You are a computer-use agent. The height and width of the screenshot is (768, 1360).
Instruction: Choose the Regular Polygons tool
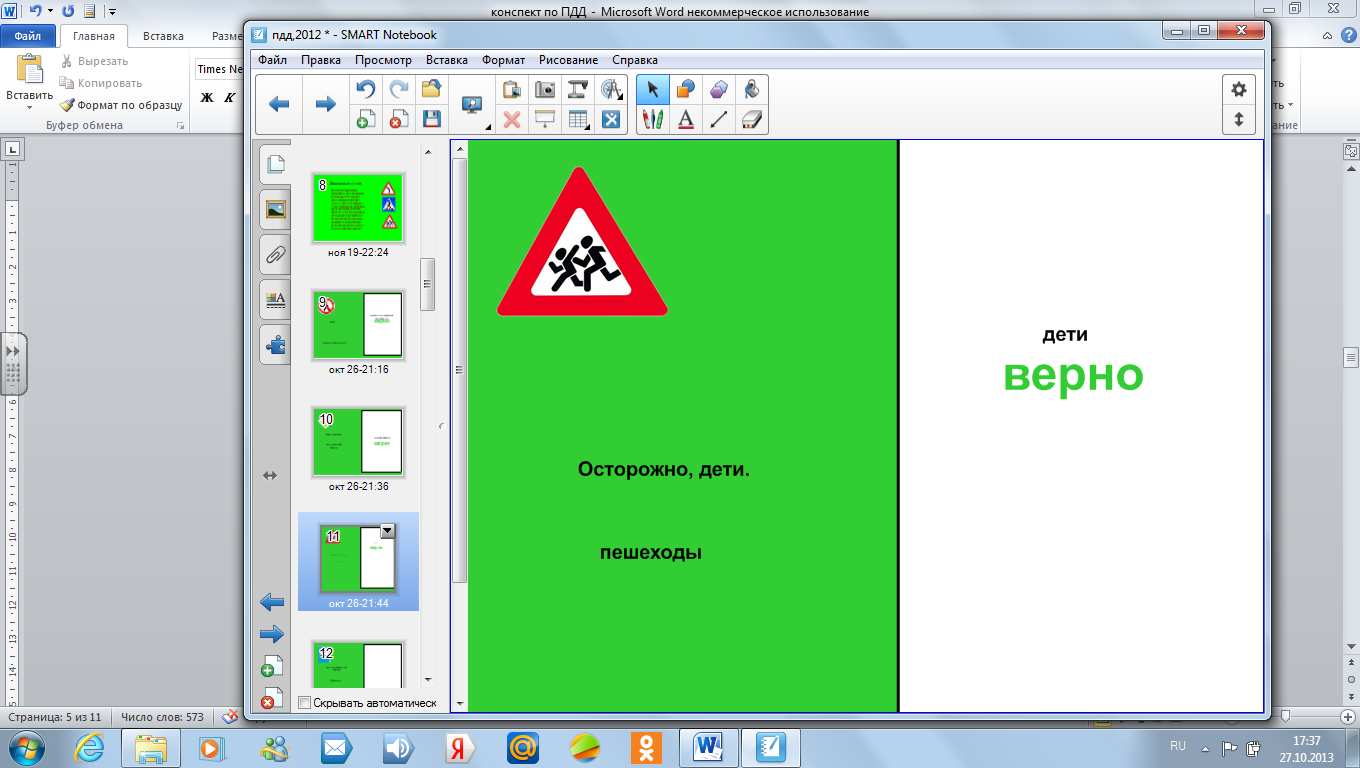719,89
